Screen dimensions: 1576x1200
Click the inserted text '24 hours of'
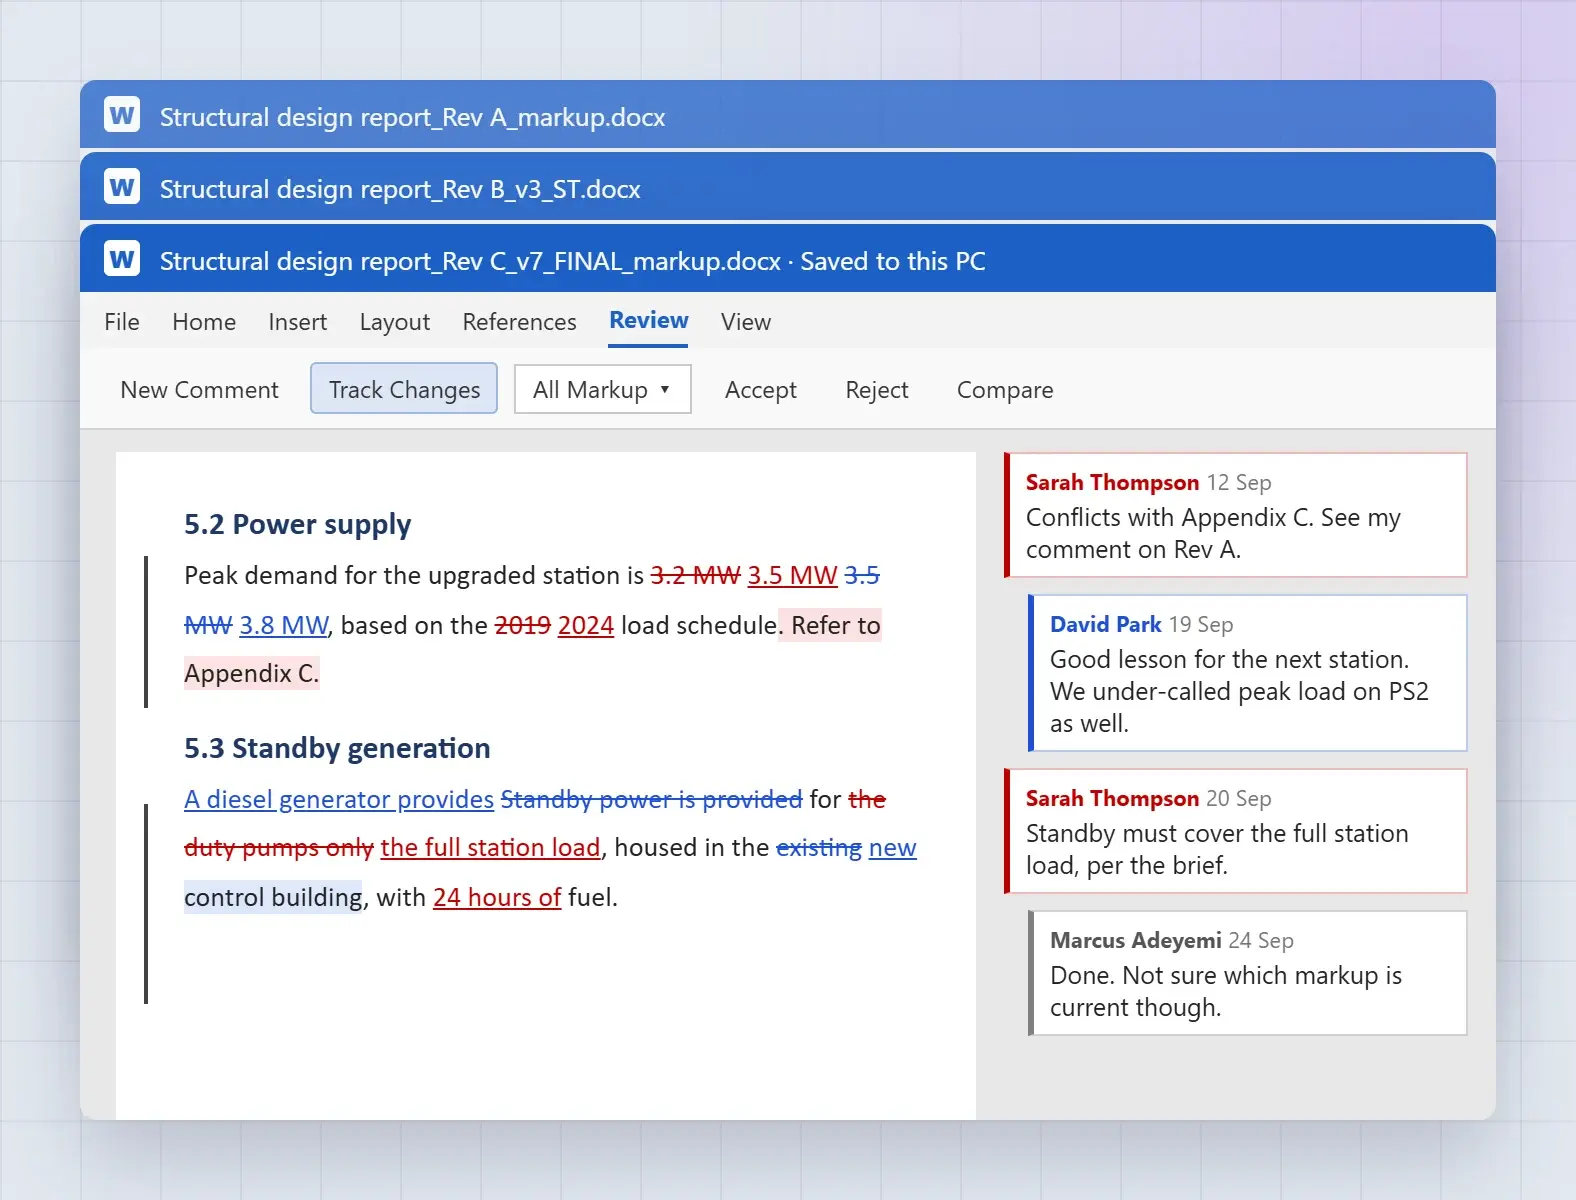(x=497, y=897)
